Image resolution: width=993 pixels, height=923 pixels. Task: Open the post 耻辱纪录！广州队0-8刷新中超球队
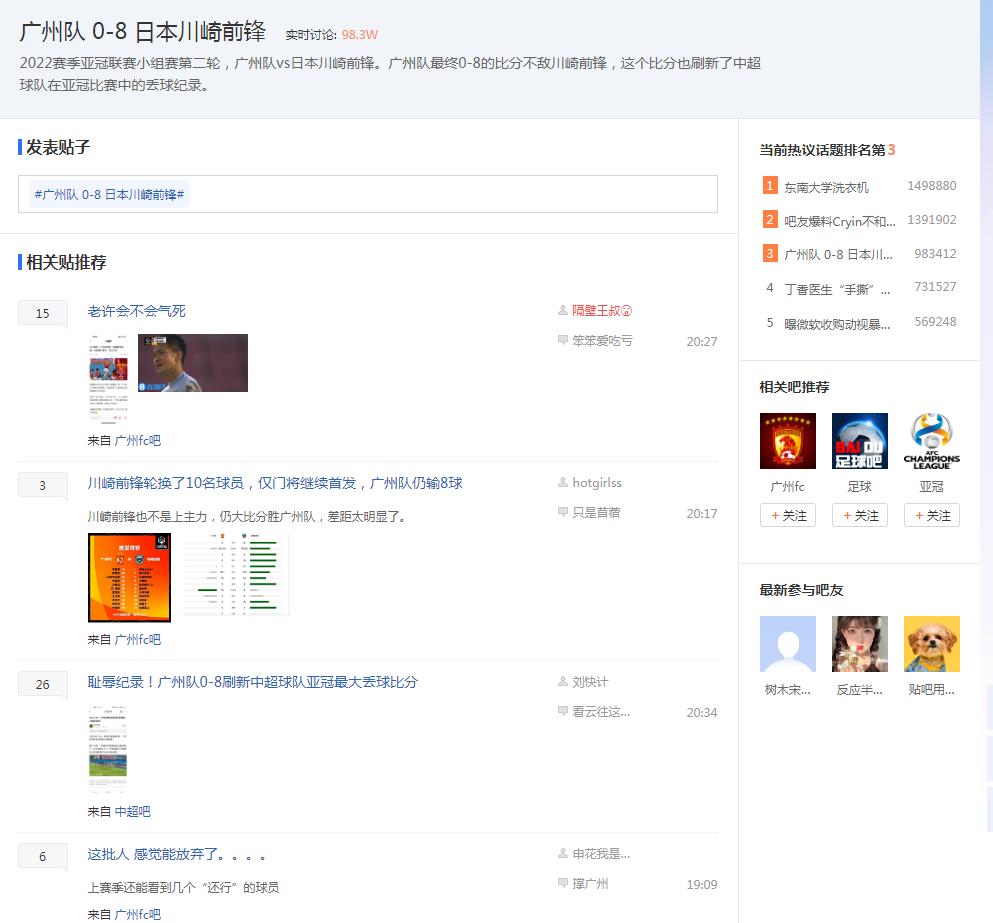[x=253, y=682]
